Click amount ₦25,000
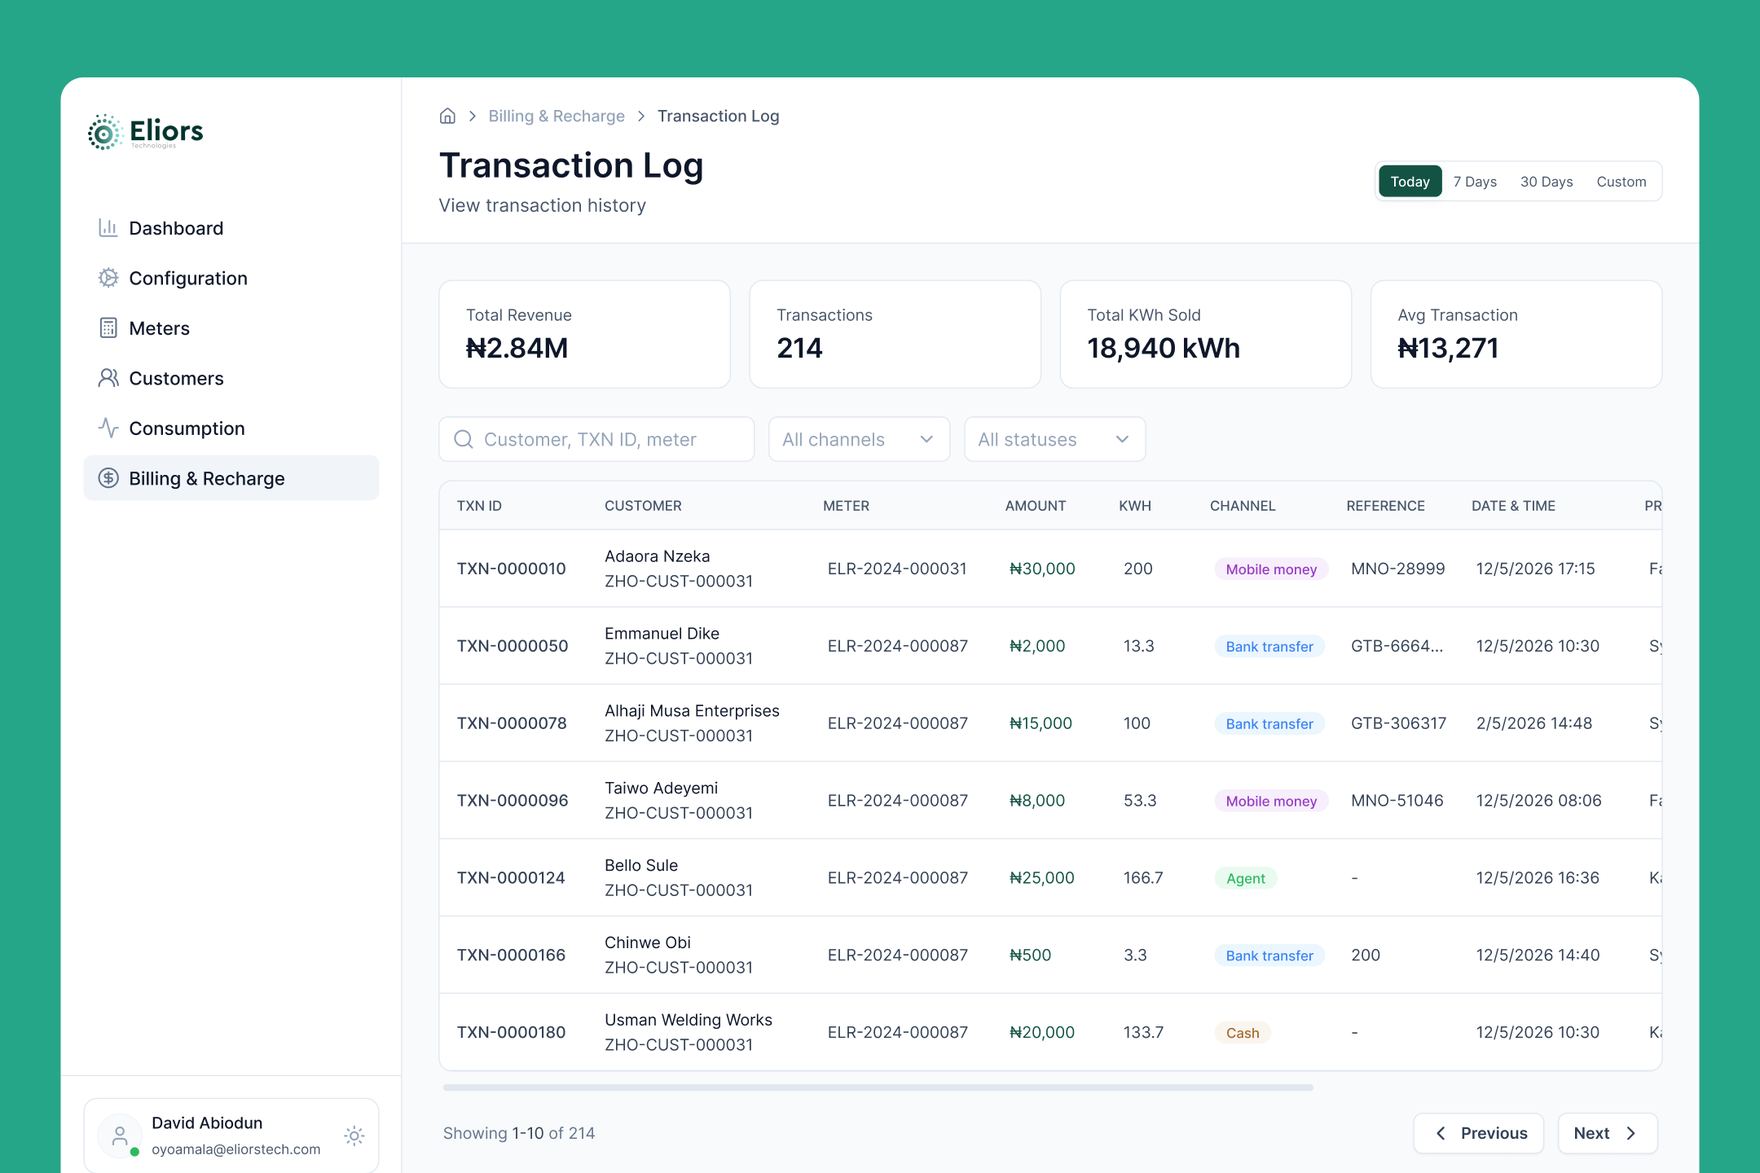 tap(1042, 877)
